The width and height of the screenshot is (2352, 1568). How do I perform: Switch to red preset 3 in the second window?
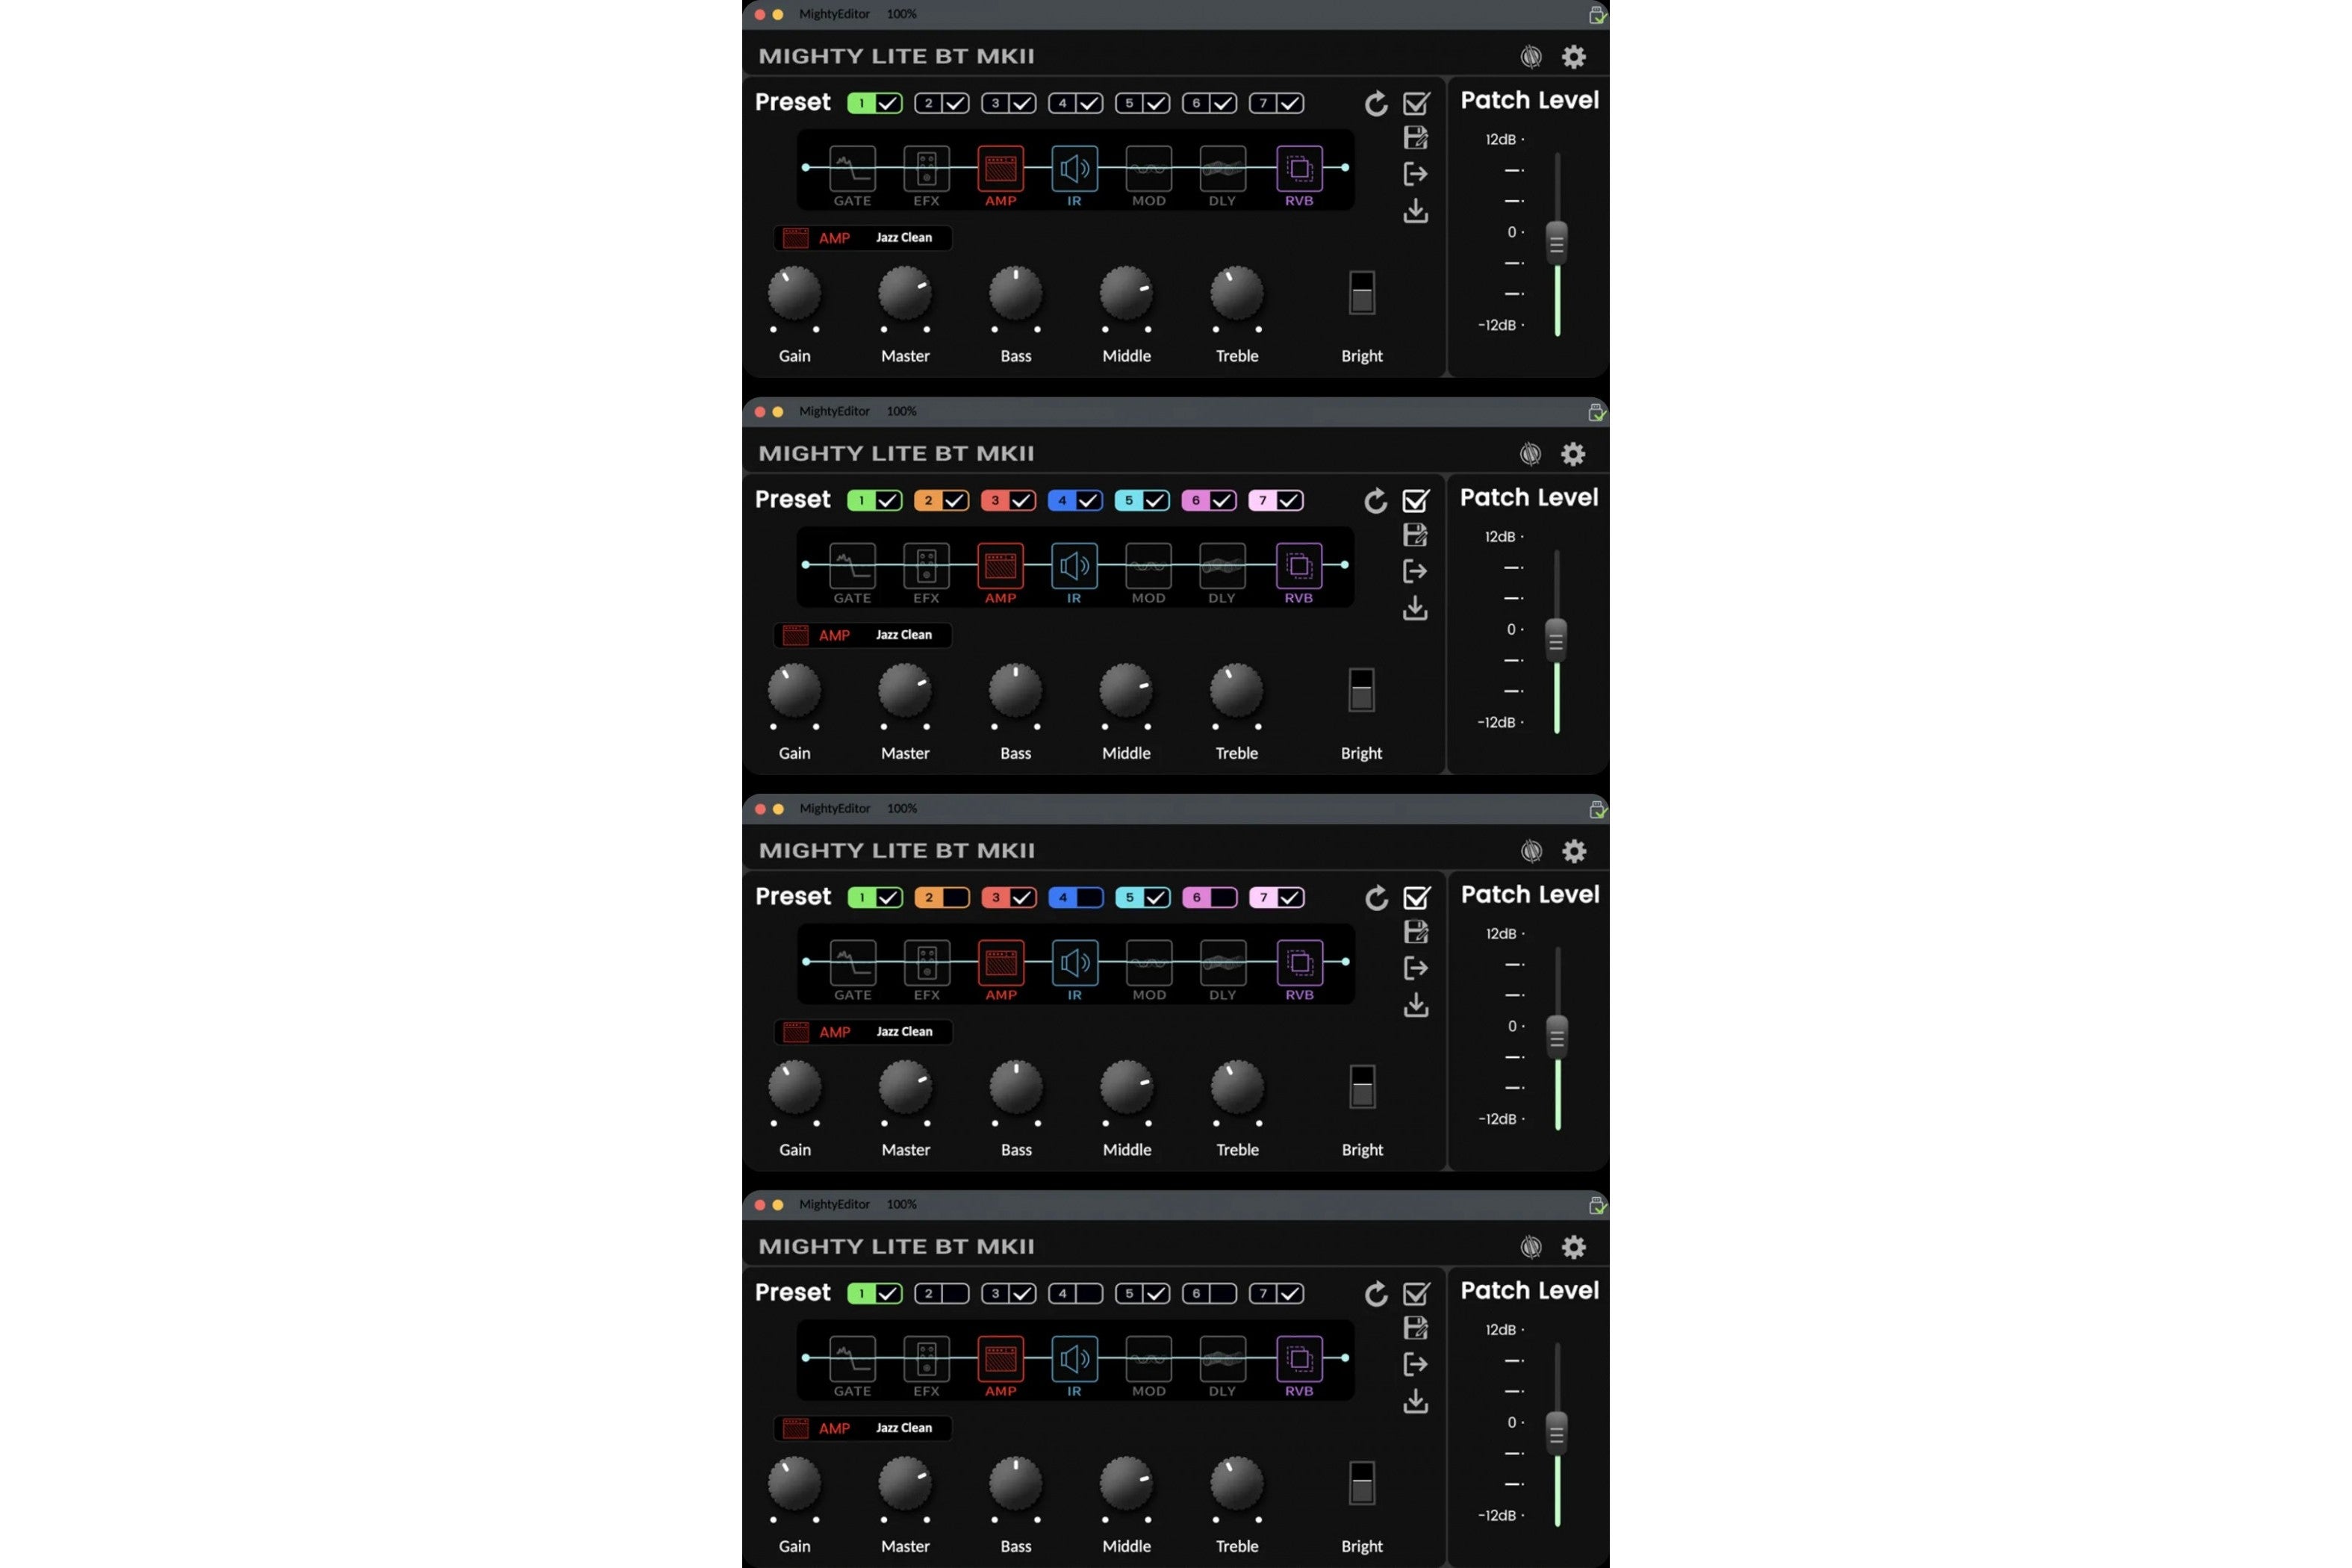pyautogui.click(x=995, y=500)
